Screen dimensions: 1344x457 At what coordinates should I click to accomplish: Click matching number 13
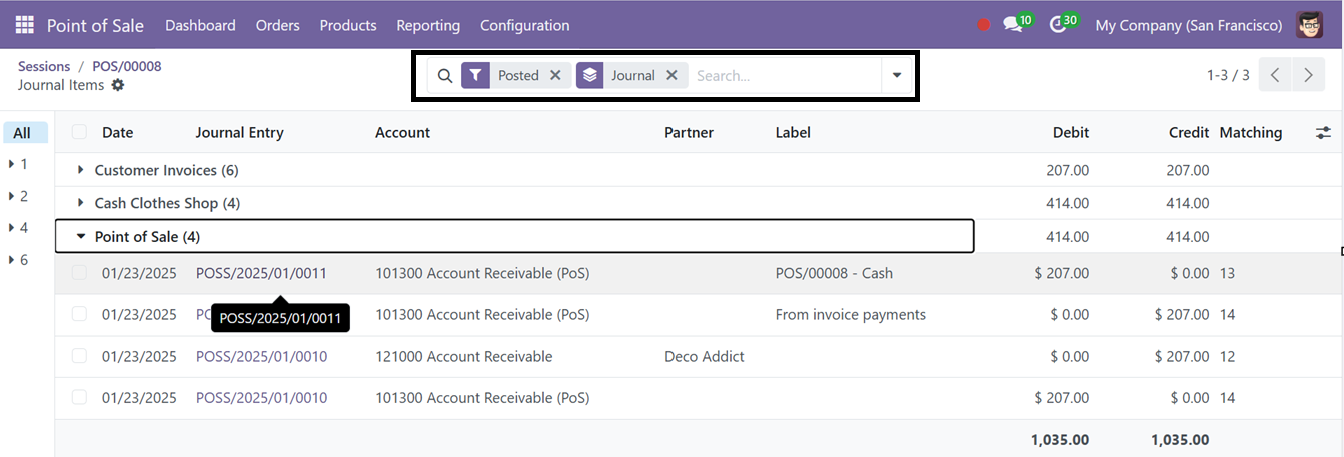point(1227,273)
